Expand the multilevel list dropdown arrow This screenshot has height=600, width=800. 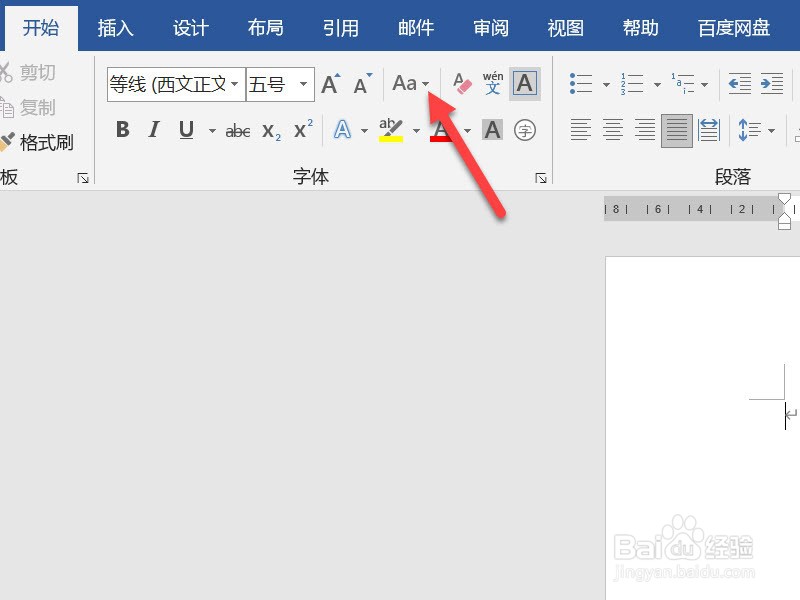[704, 85]
